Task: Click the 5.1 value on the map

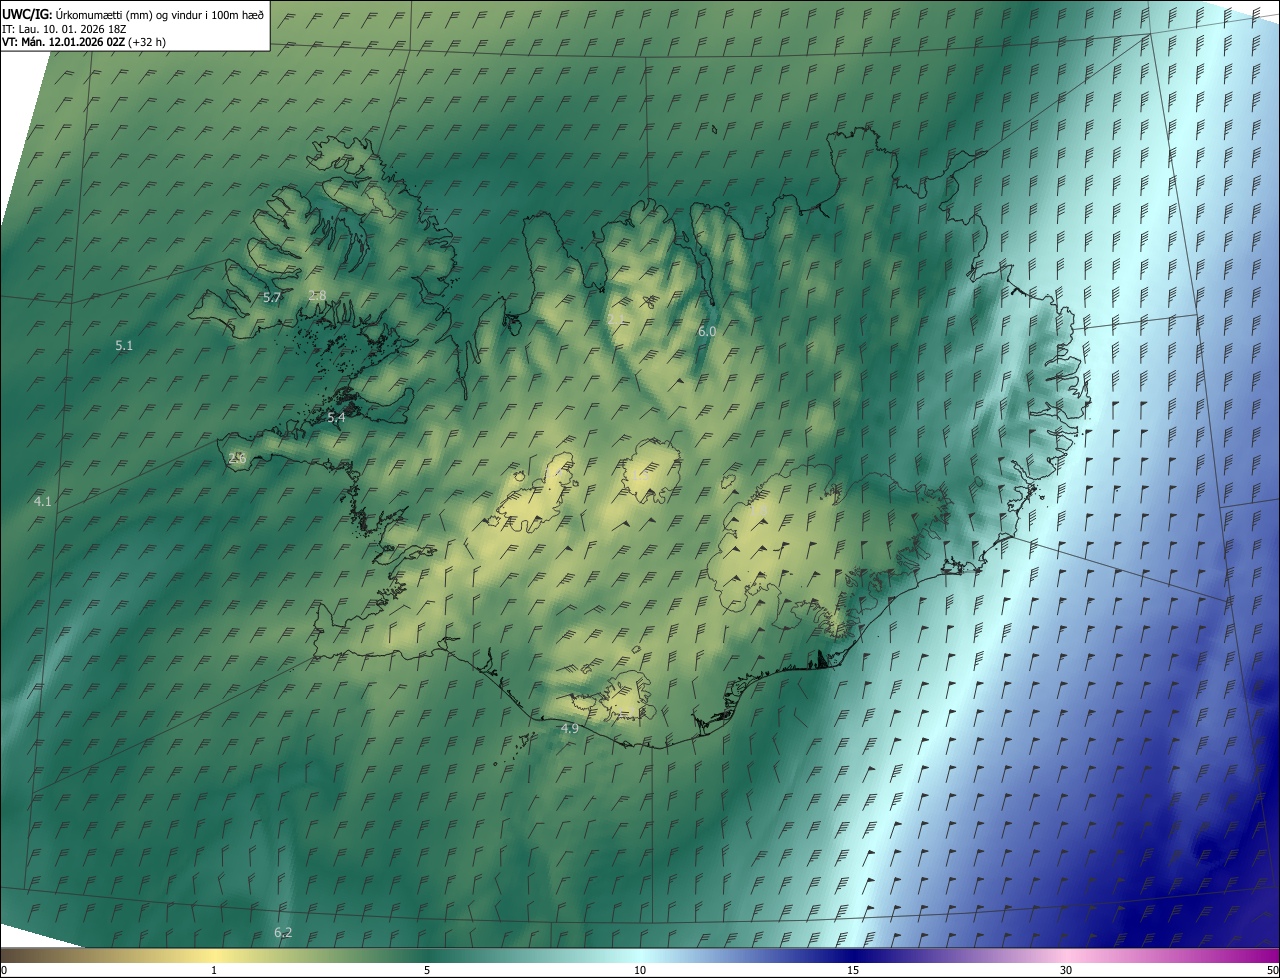Action: (x=124, y=345)
